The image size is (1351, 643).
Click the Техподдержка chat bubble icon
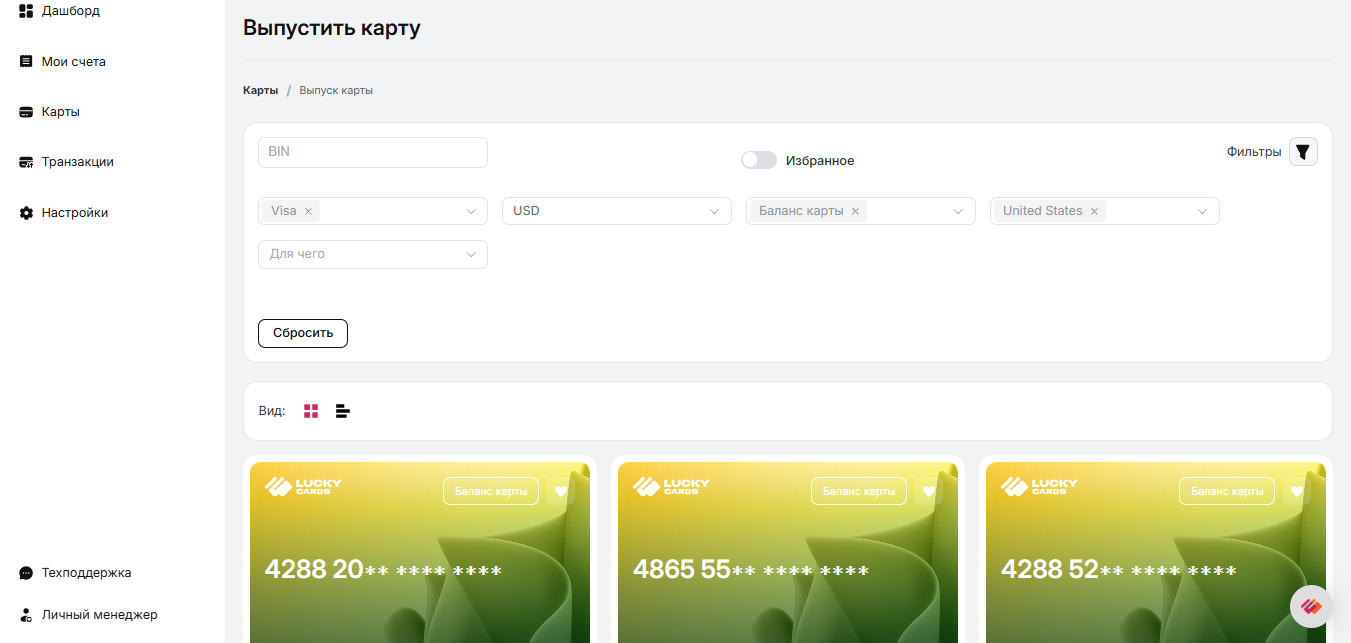point(26,573)
